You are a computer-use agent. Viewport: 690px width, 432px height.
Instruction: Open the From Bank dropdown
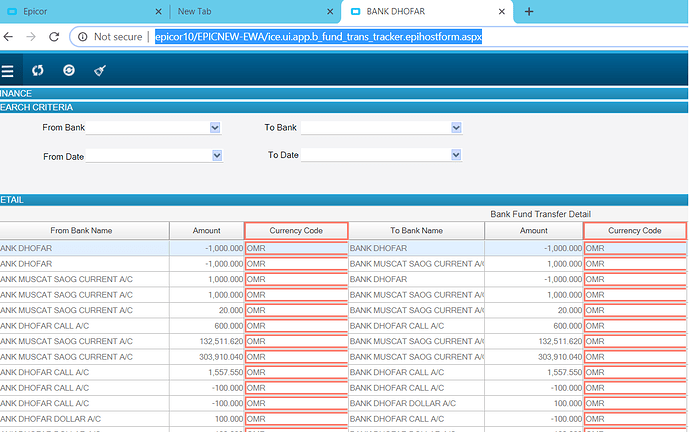(x=215, y=128)
